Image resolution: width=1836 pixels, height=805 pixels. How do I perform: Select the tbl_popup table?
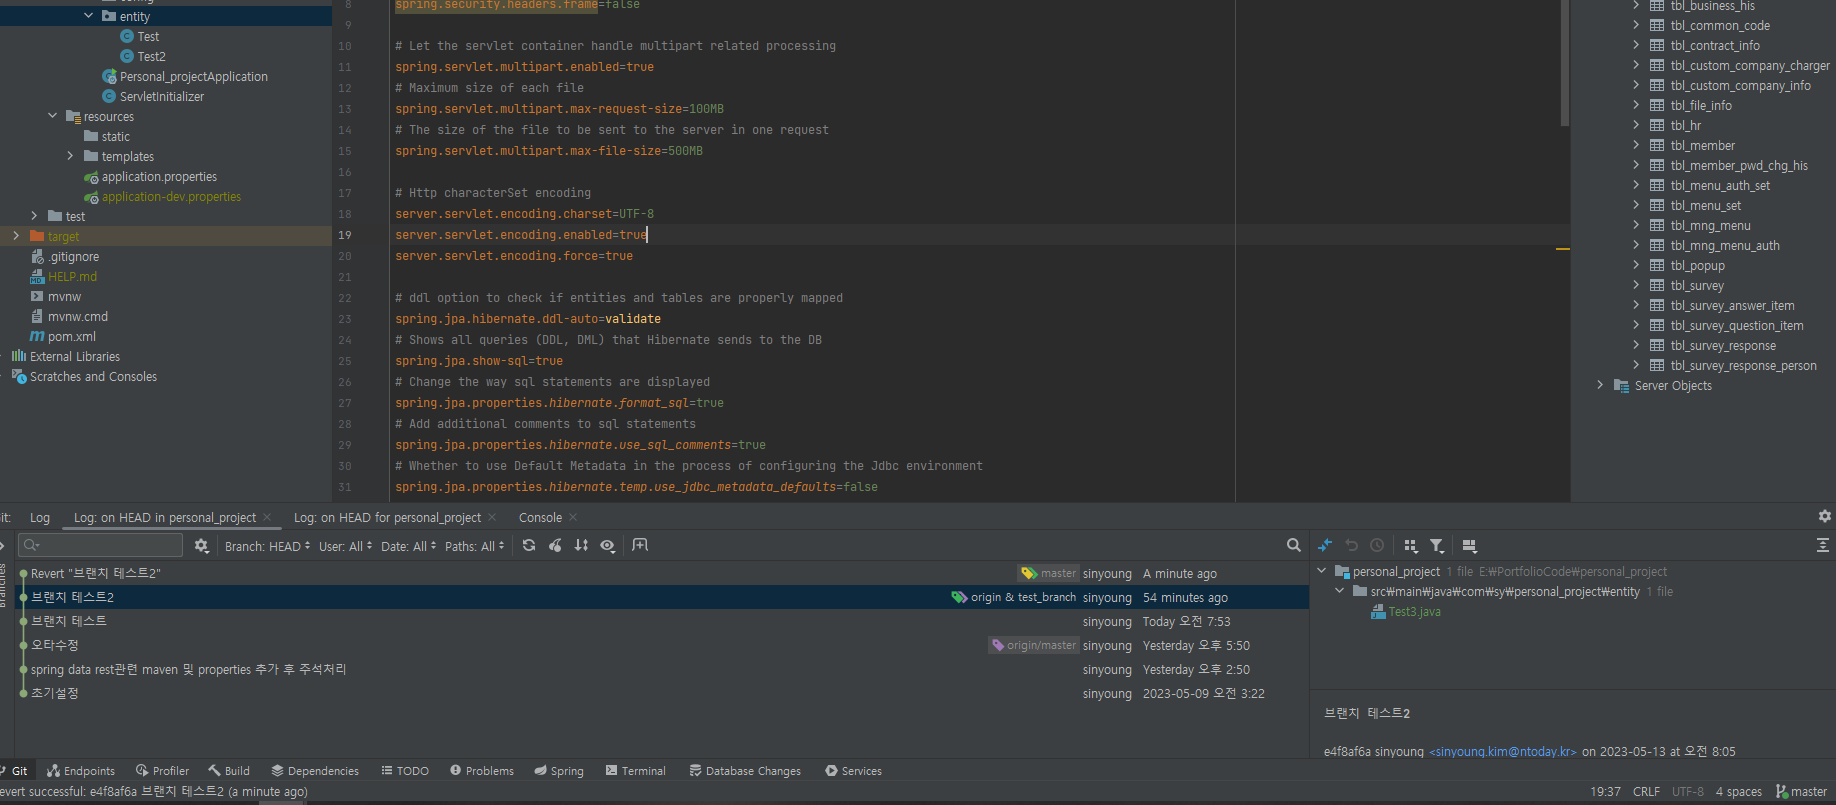click(x=1697, y=265)
